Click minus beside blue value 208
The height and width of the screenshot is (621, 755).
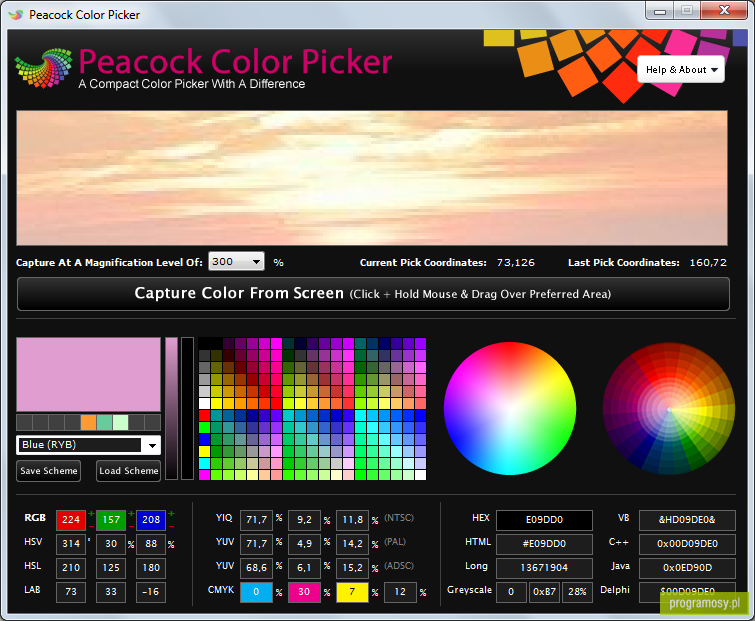point(171,526)
